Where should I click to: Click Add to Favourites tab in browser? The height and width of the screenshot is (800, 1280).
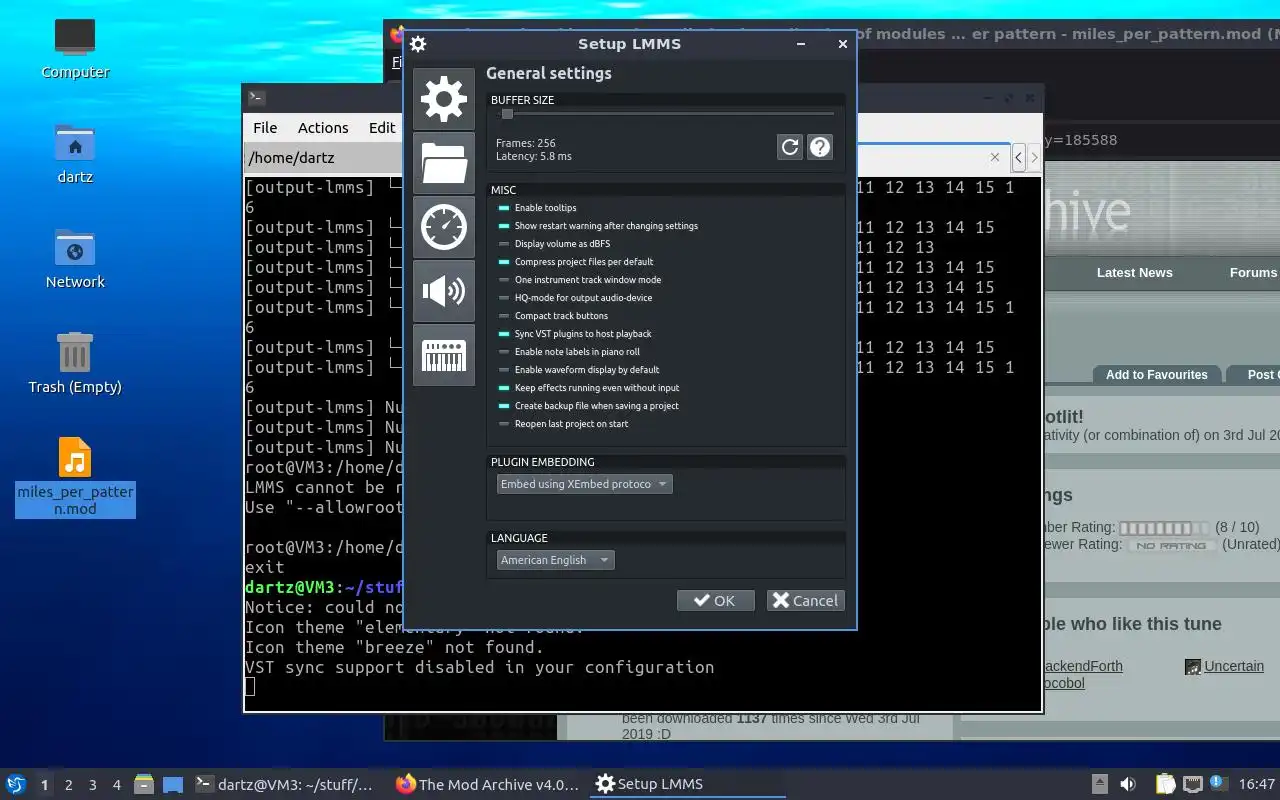point(1156,375)
